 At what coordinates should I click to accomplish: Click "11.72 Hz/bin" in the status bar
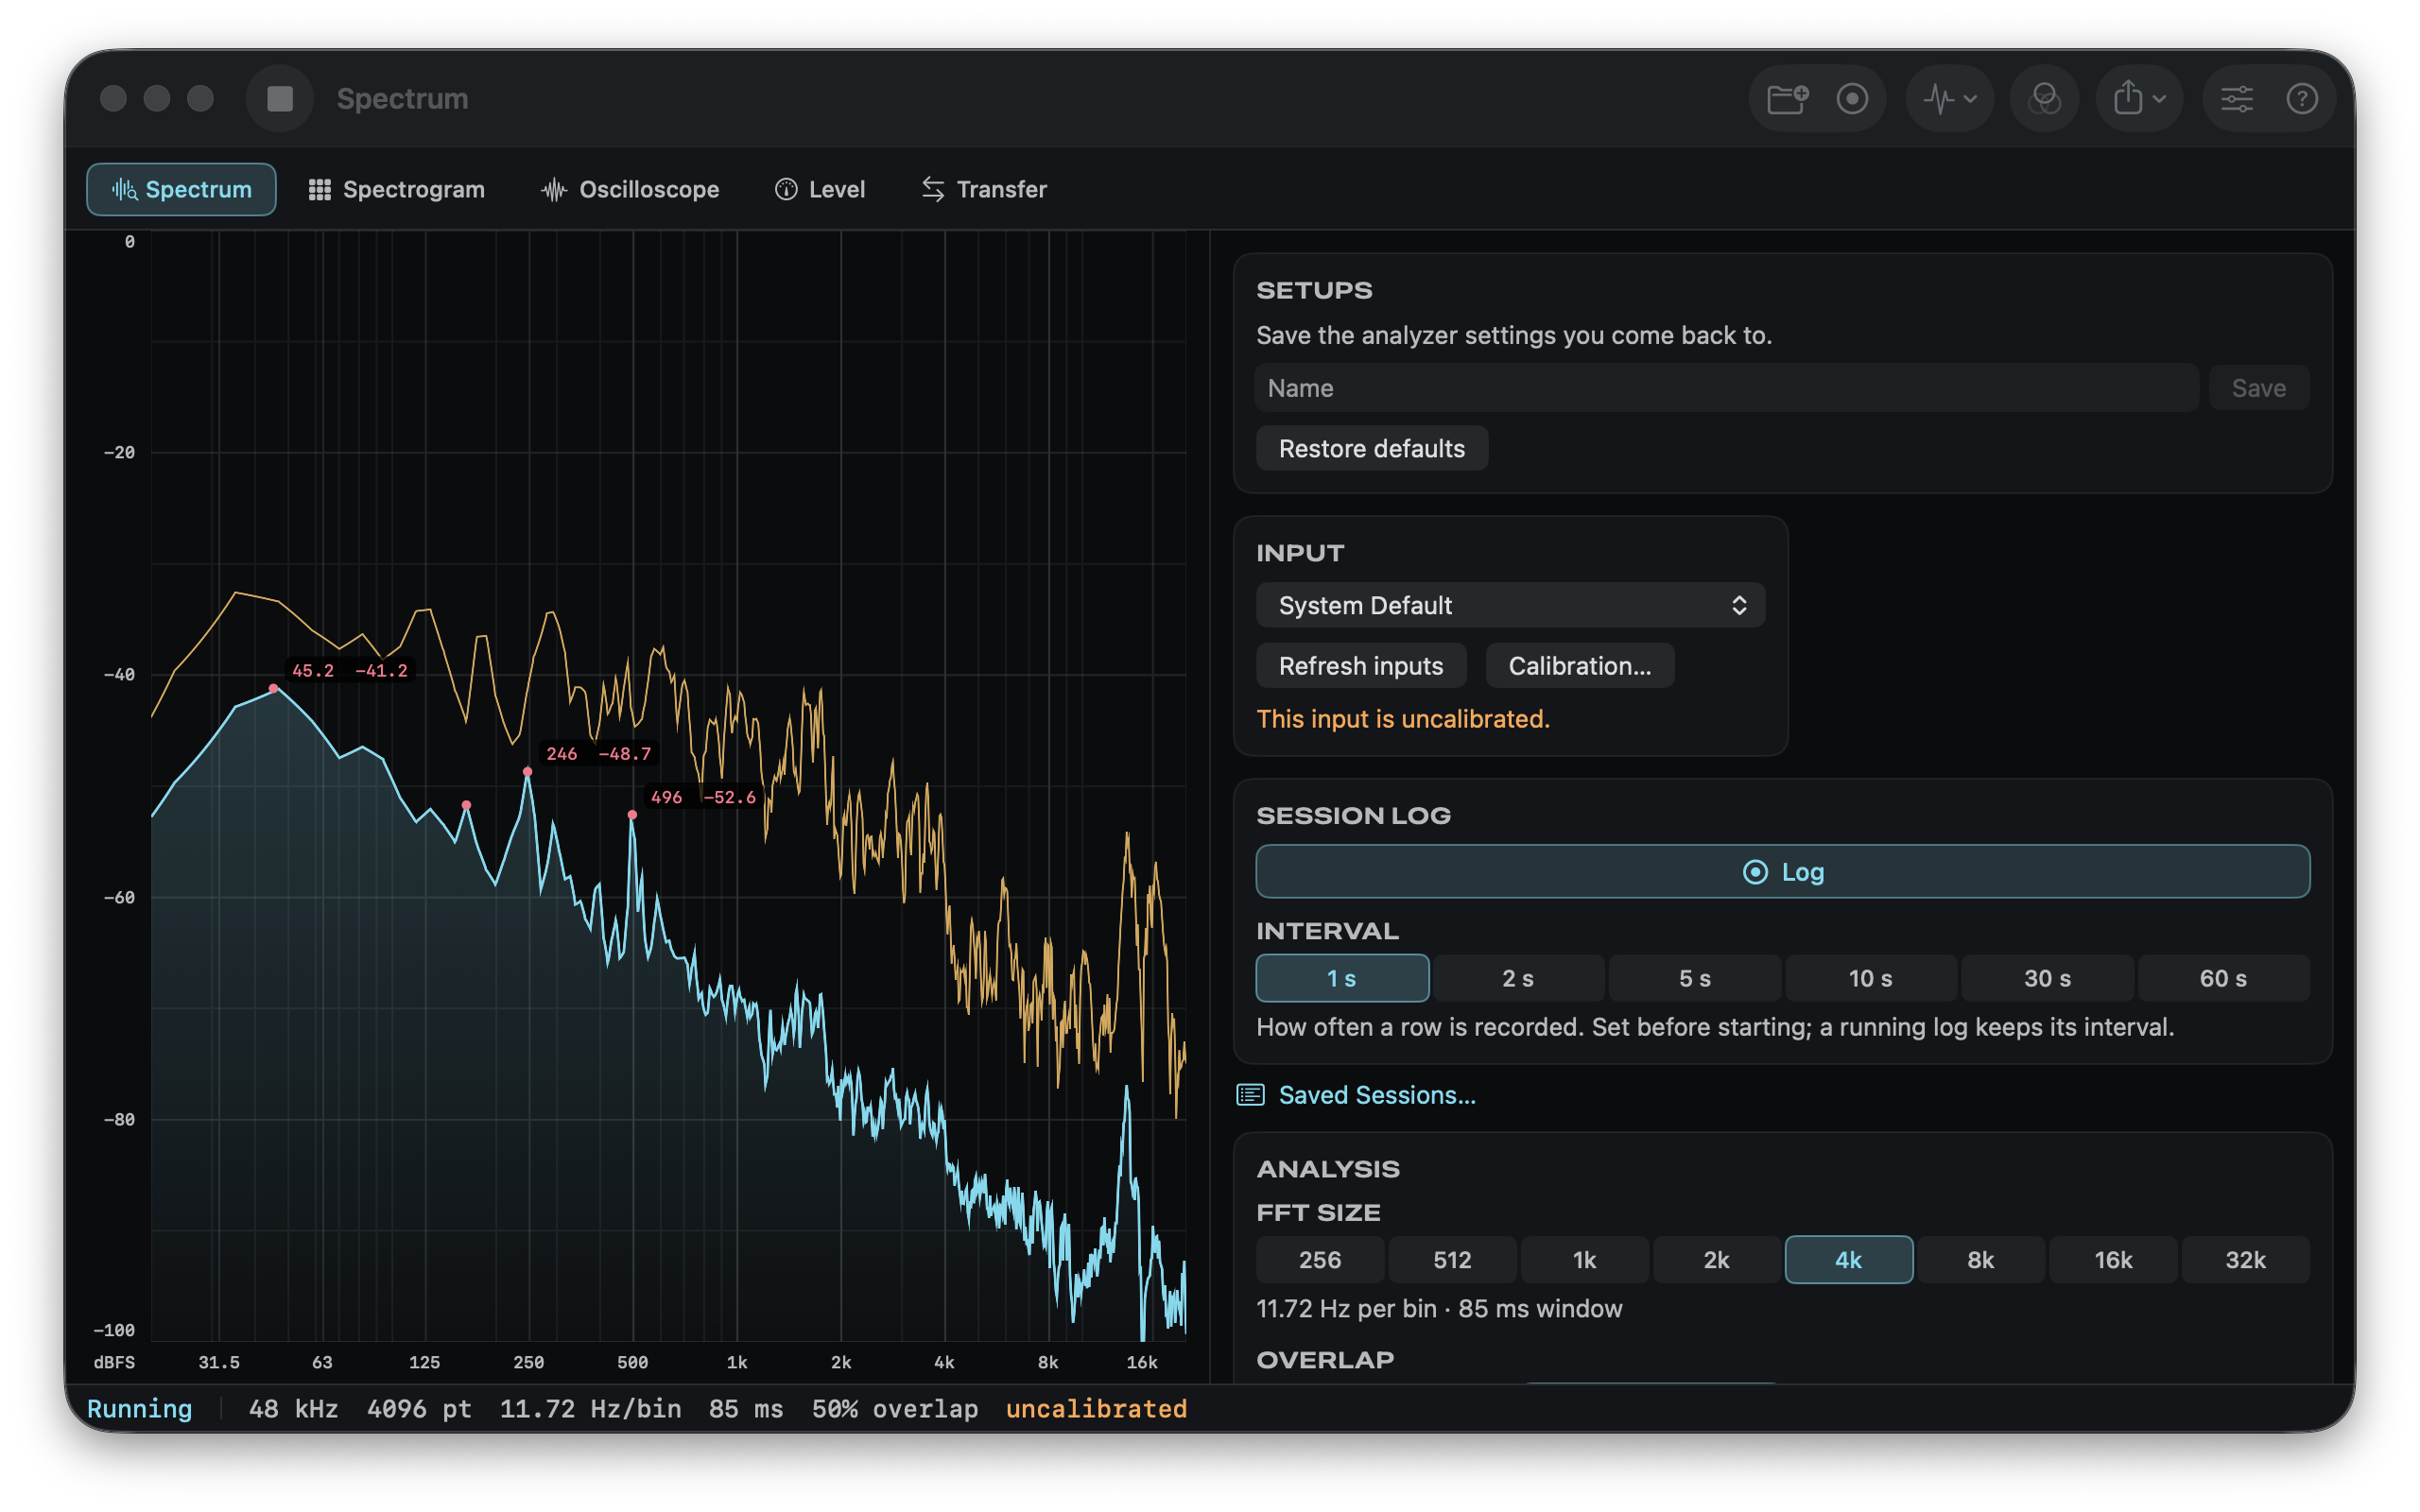(590, 1408)
